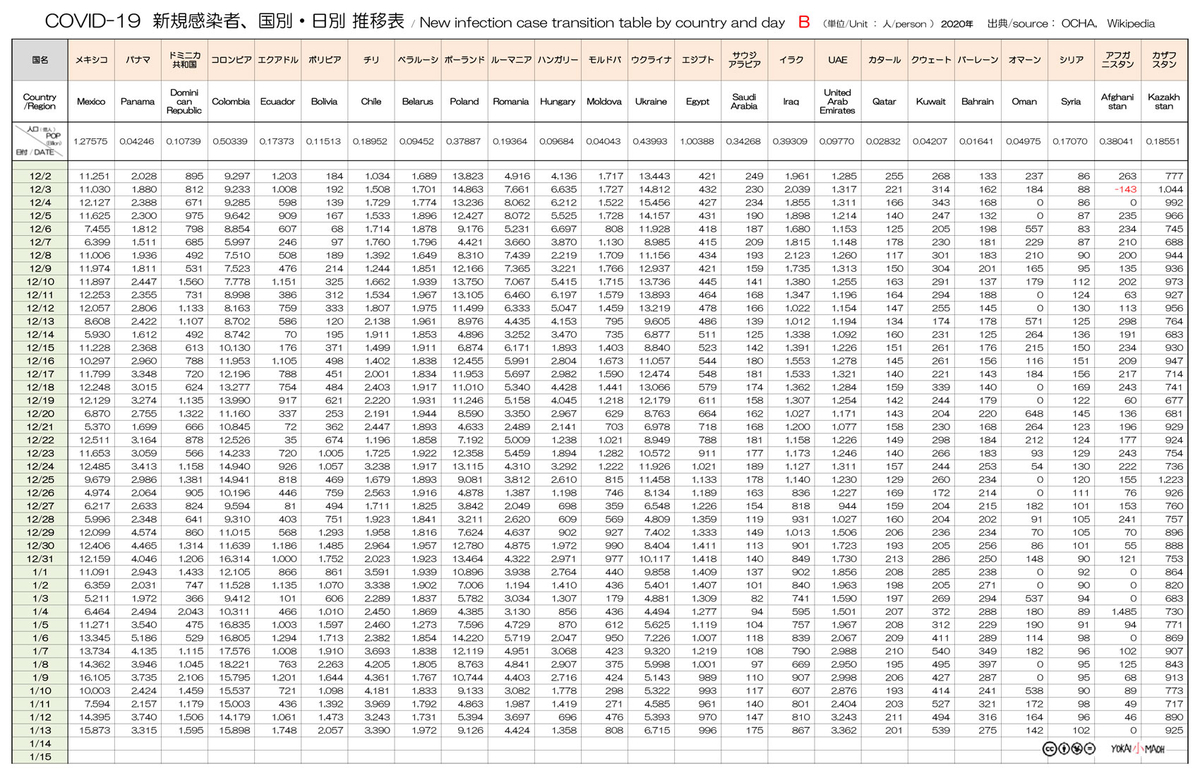Click Ukraine's 12/4 value '15,456'
Image resolution: width=1200 pixels, height=771 pixels.
click(654, 203)
